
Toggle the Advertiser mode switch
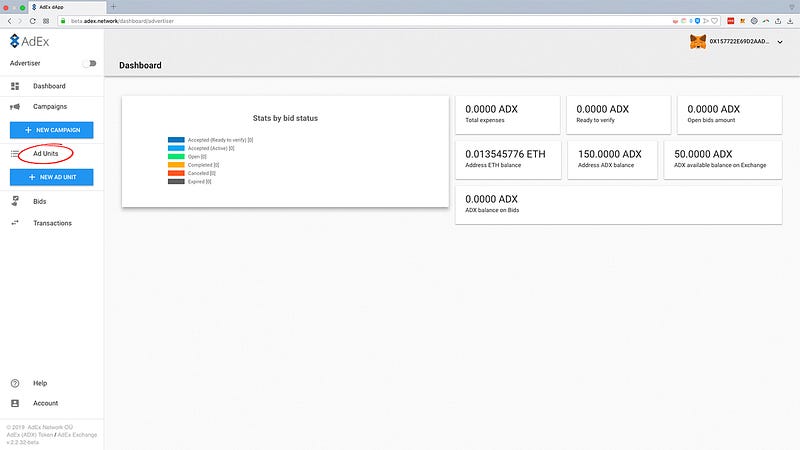[x=90, y=63]
